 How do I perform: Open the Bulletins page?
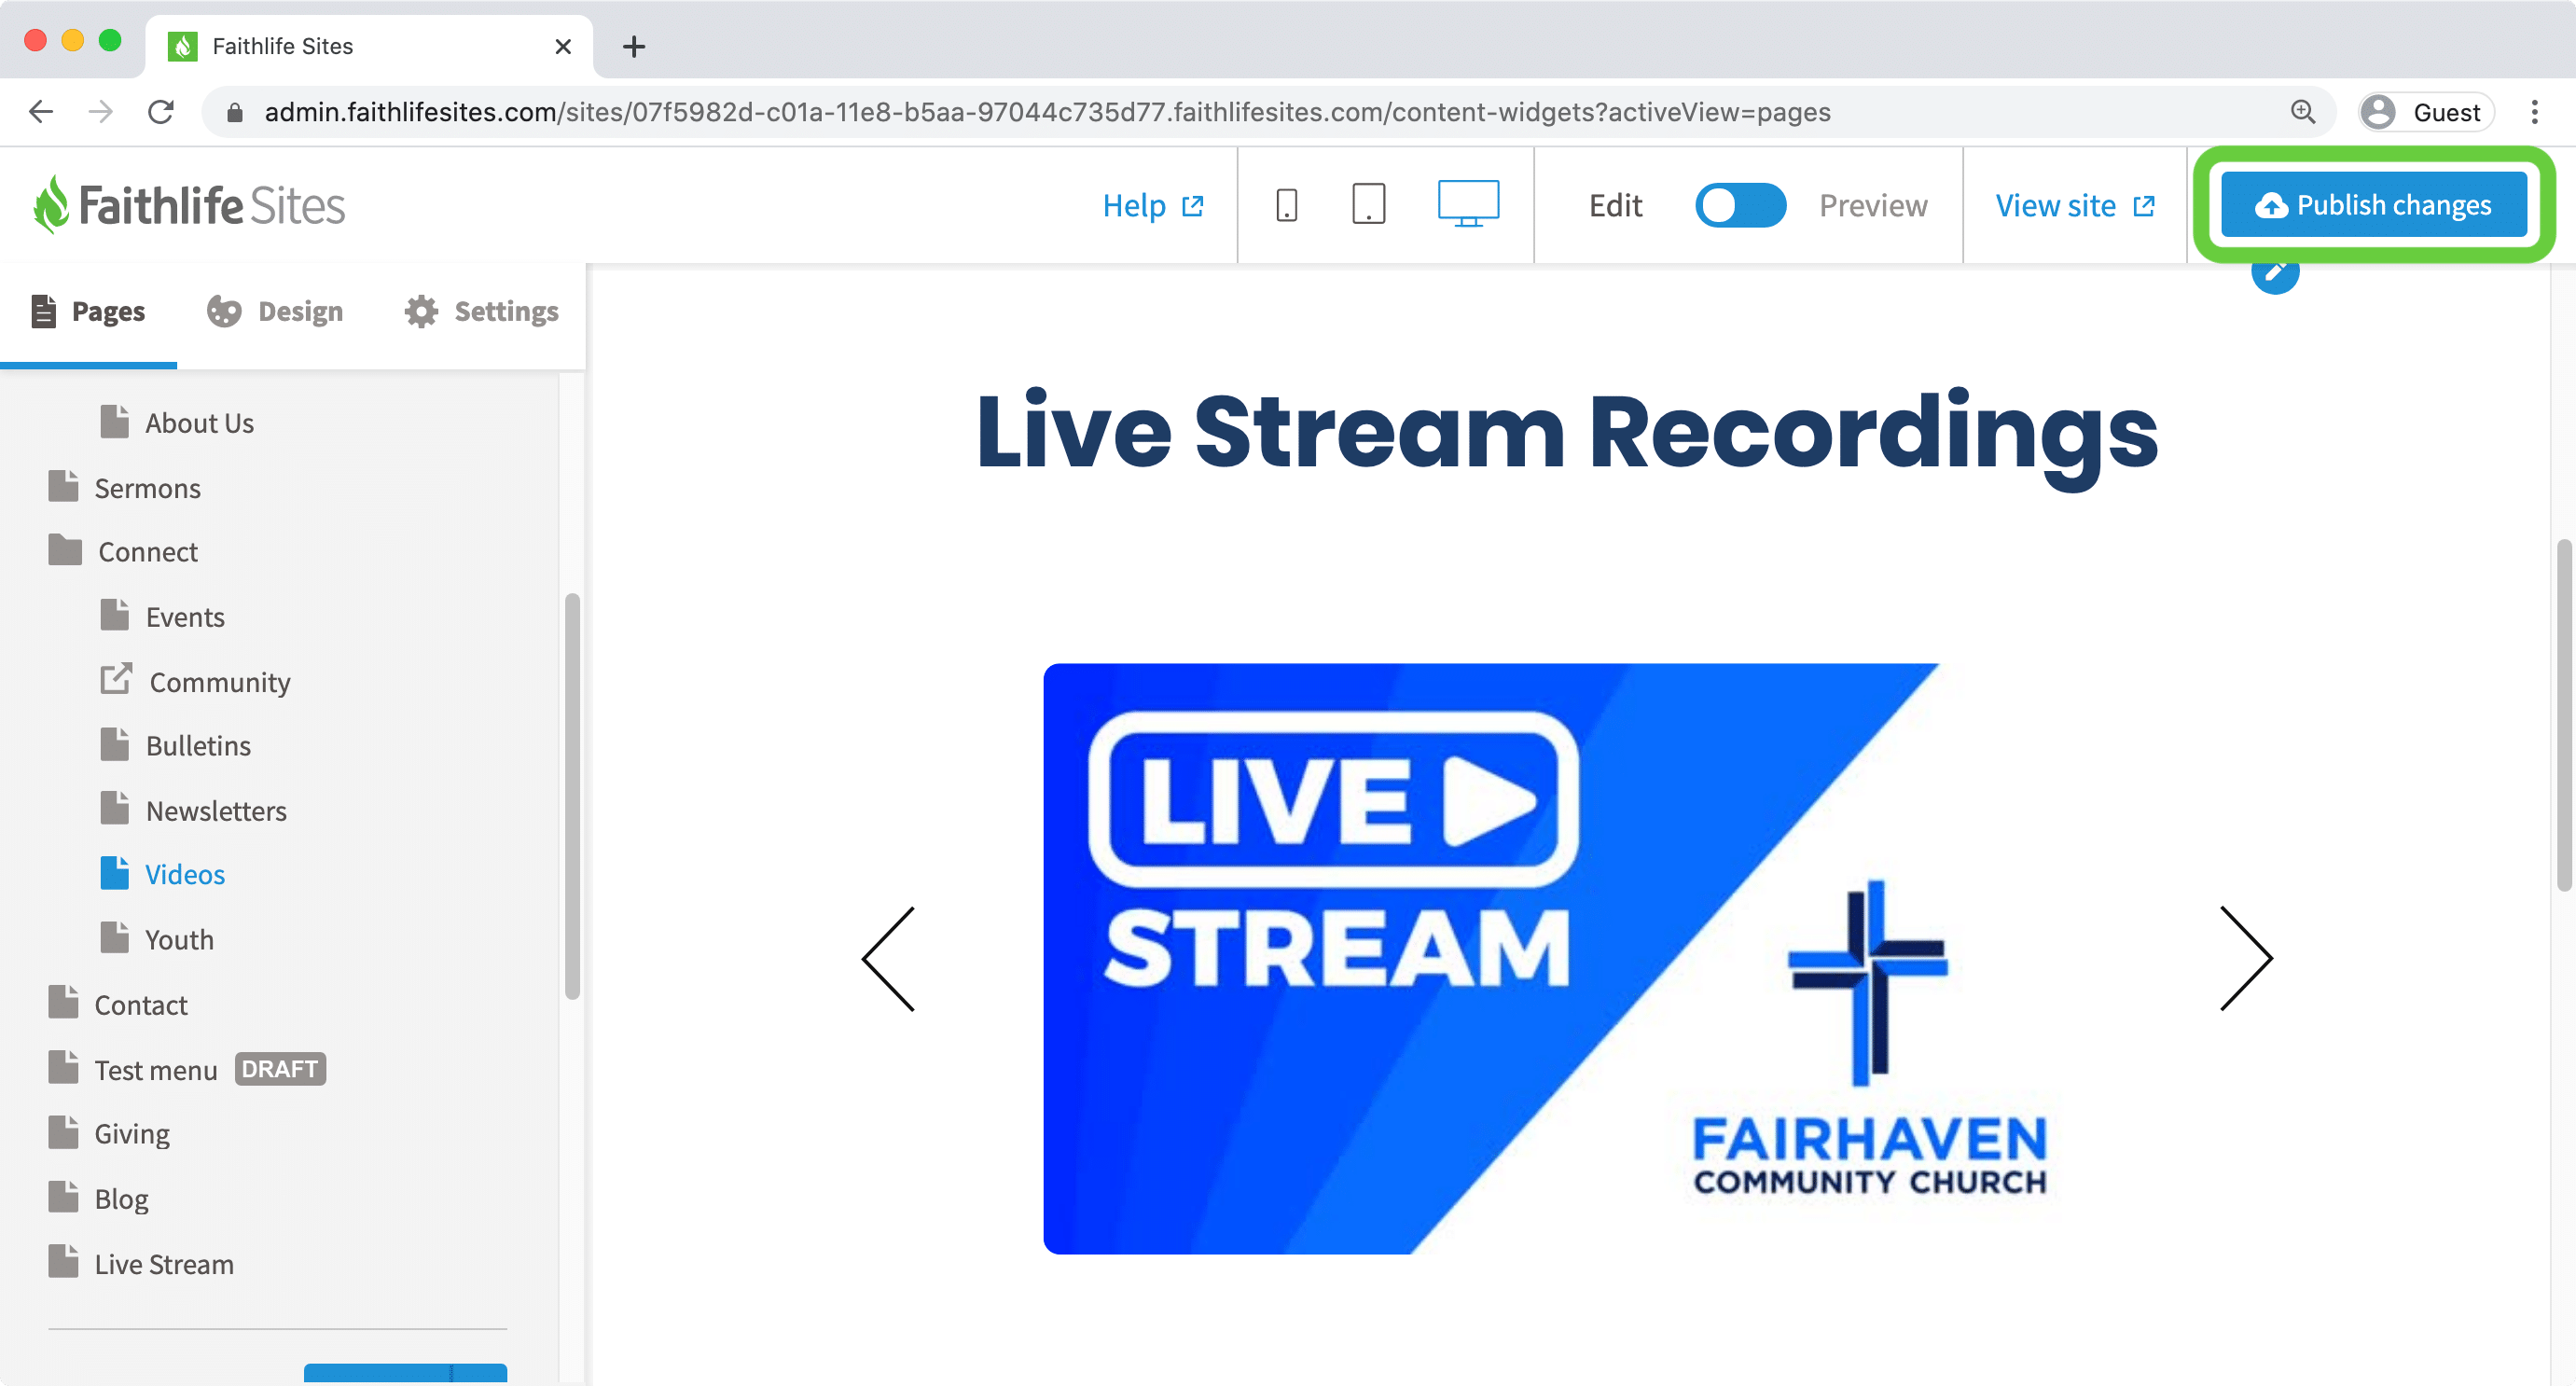point(198,746)
